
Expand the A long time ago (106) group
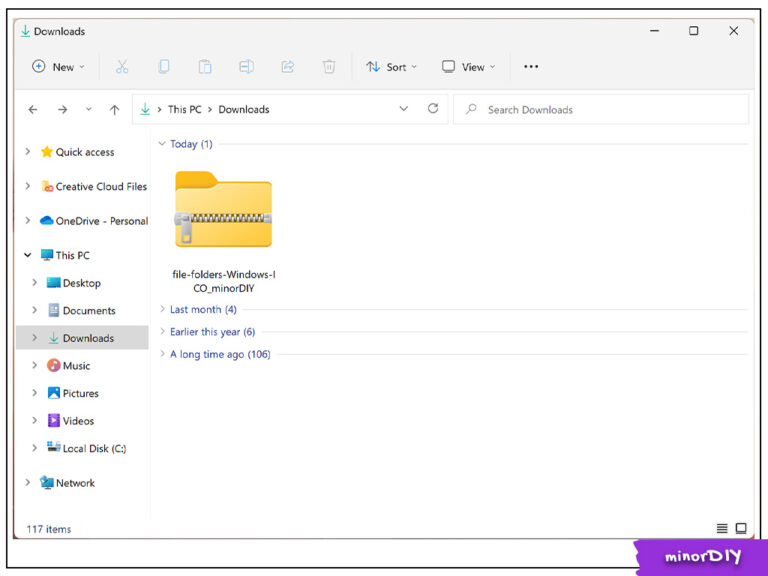point(162,354)
